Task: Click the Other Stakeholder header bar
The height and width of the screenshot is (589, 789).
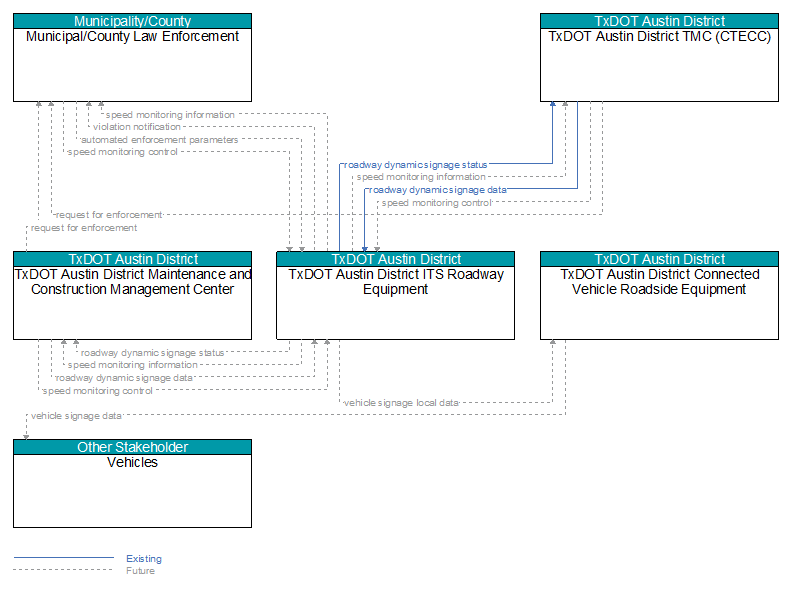Action: [x=132, y=447]
